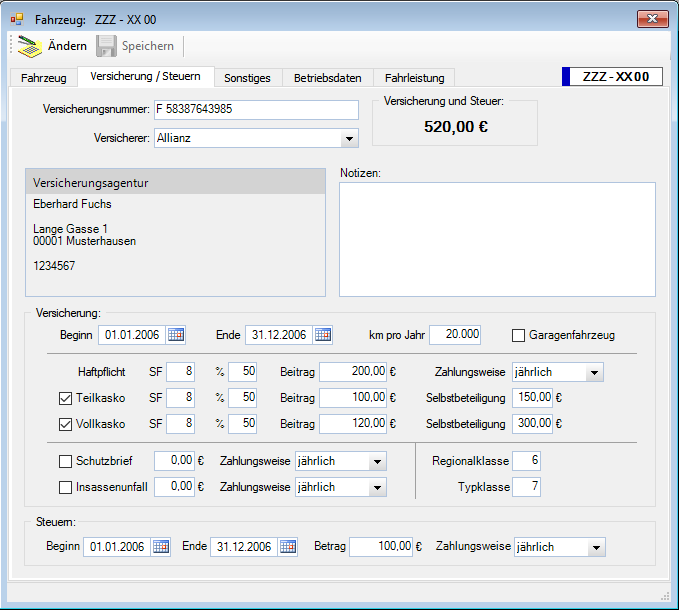Screen dimensions: 679x610
Task: Click the Schutzbrief amount field
Action: tap(175, 461)
